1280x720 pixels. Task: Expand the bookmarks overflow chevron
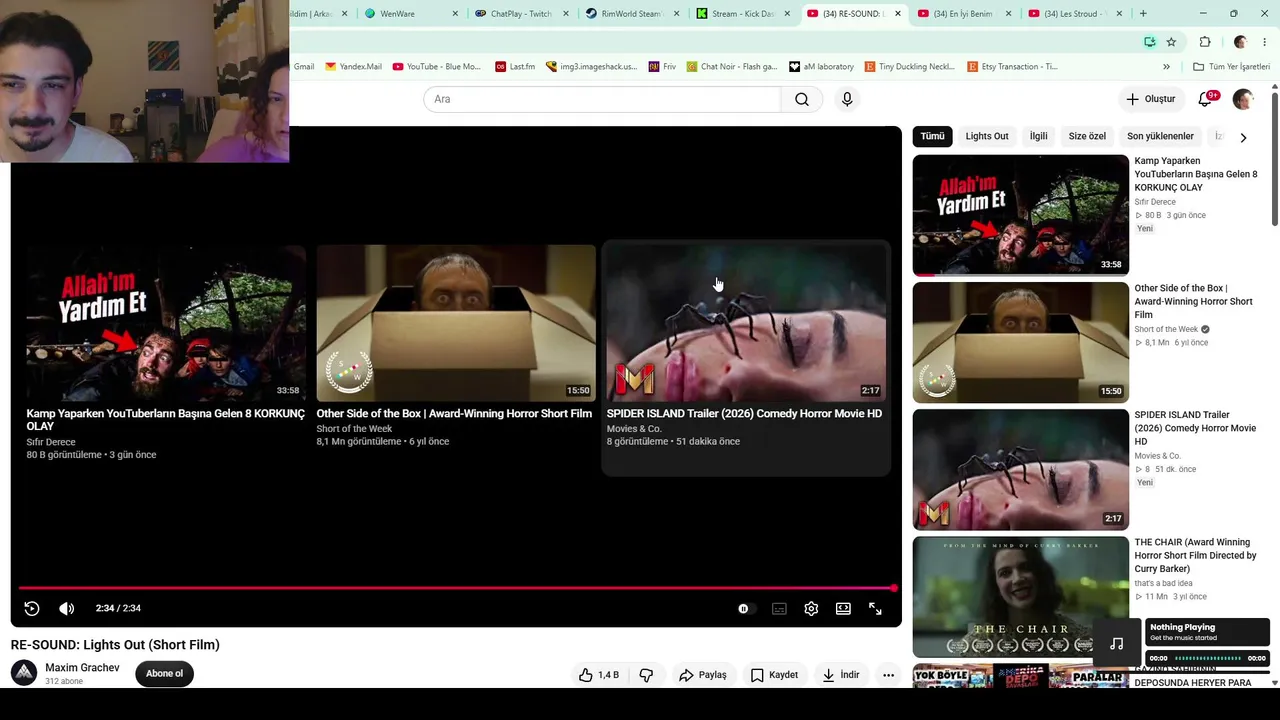pos(1166,67)
